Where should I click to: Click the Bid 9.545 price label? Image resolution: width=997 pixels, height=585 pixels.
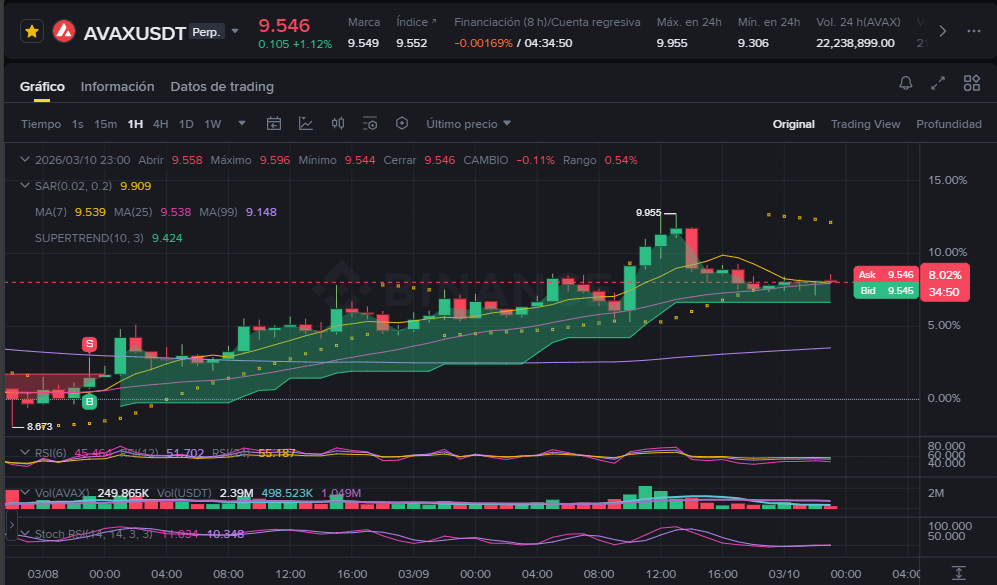(886, 291)
